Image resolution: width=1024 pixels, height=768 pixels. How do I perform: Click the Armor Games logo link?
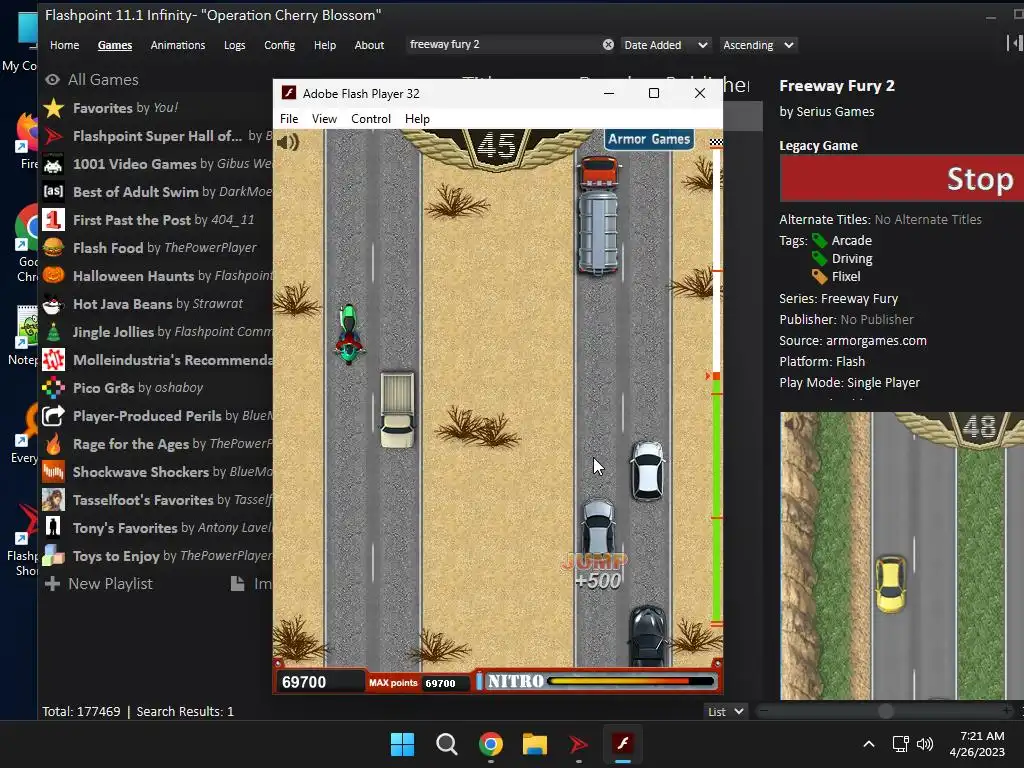click(648, 139)
